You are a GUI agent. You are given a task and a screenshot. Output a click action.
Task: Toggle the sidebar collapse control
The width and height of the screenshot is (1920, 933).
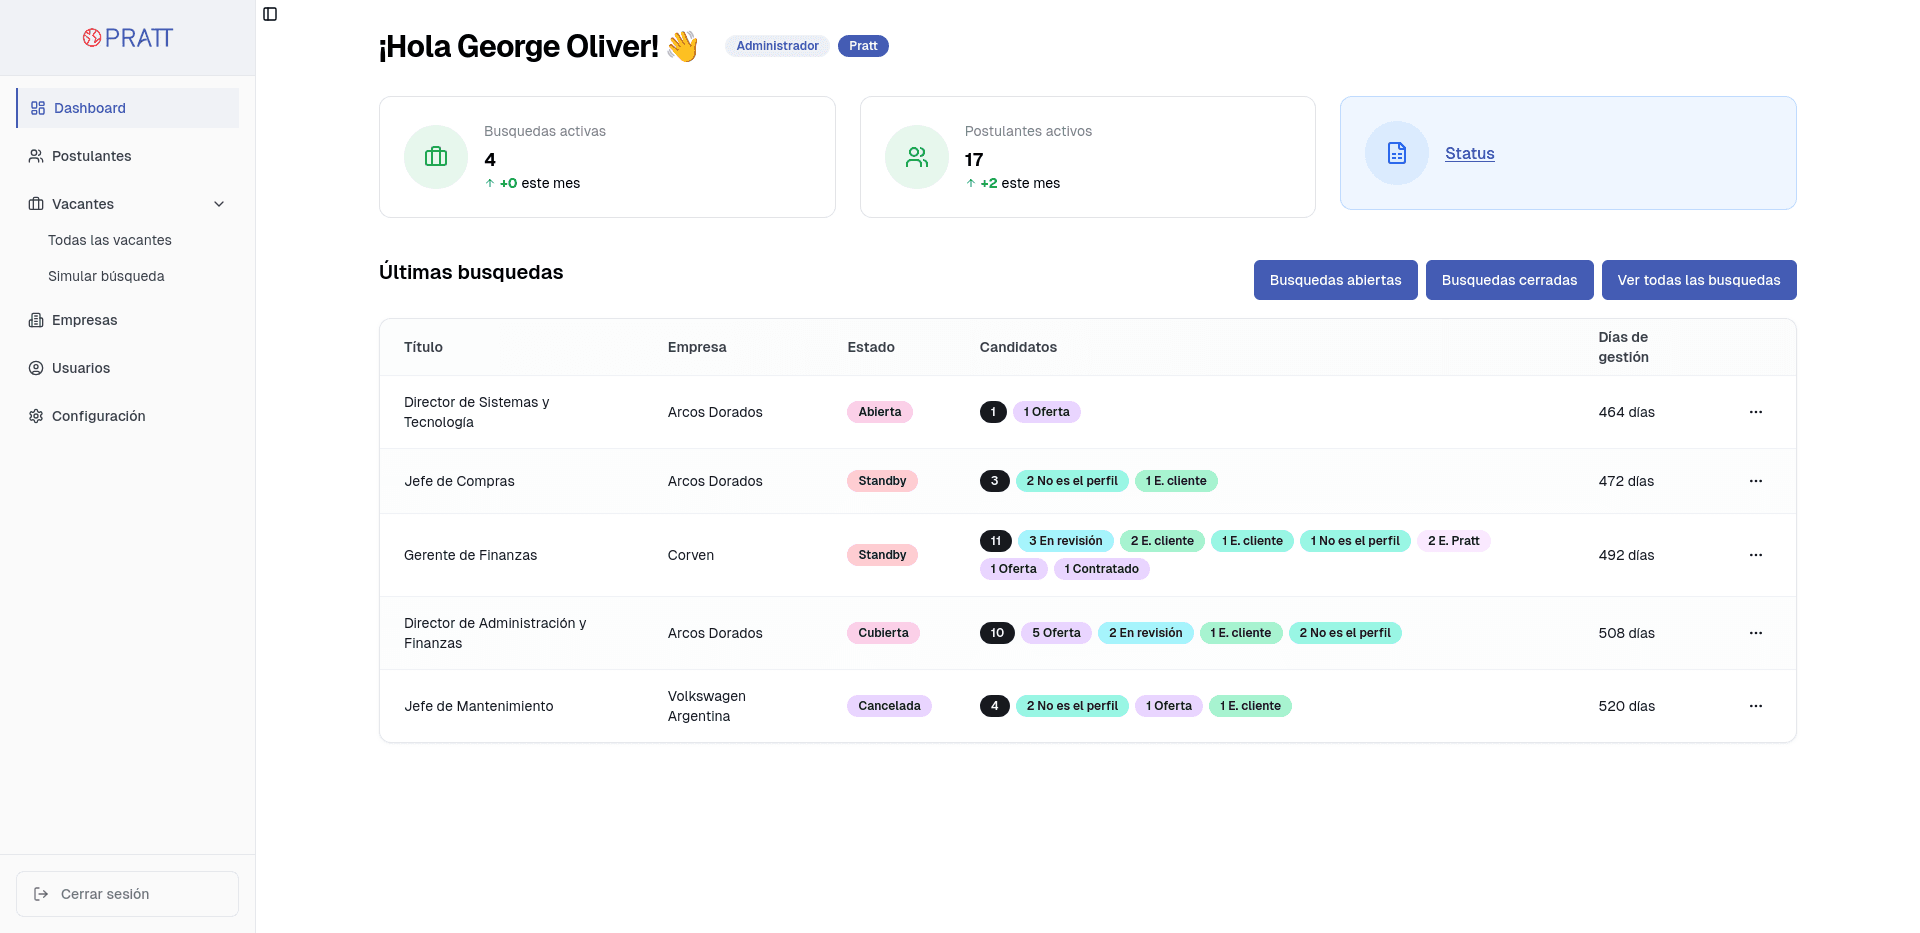point(270,14)
